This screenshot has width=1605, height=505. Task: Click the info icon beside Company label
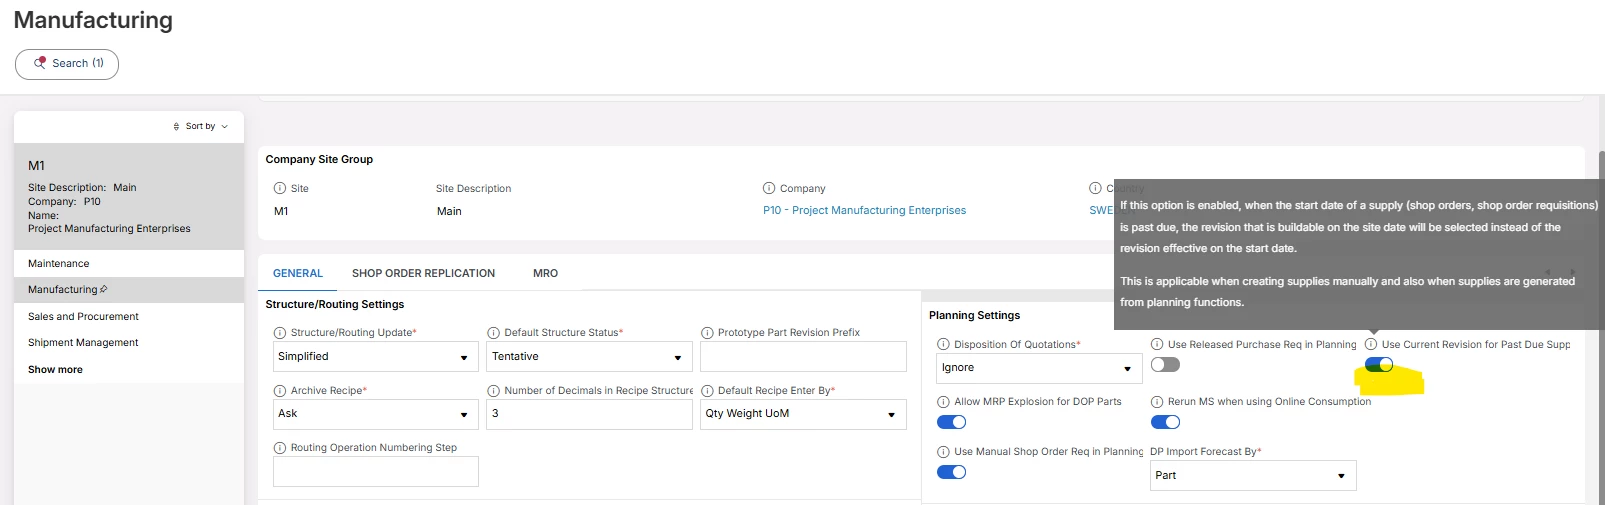769,188
